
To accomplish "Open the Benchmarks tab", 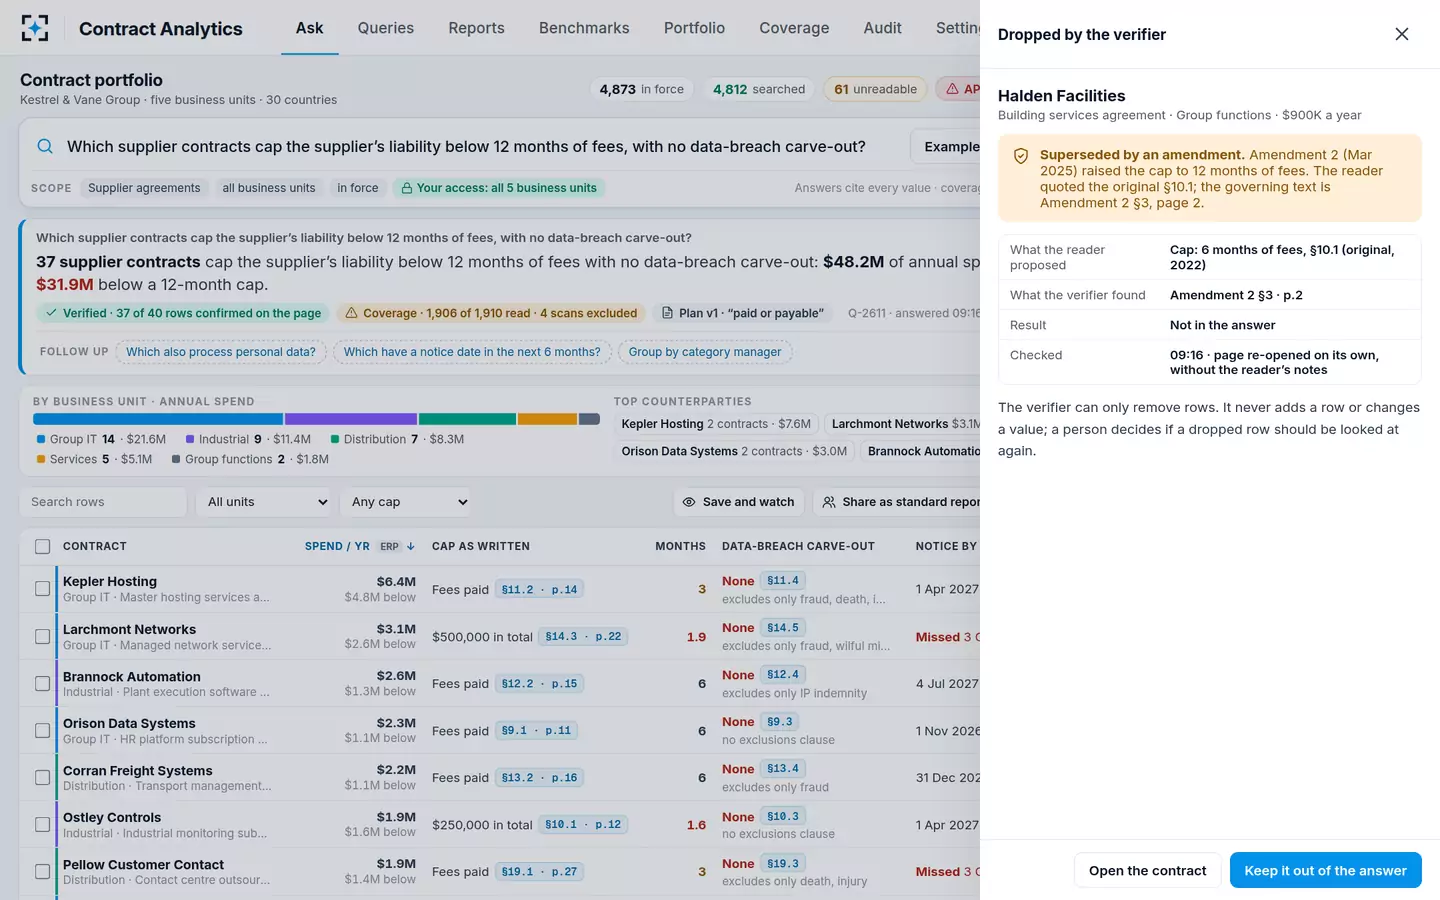I will click(584, 28).
